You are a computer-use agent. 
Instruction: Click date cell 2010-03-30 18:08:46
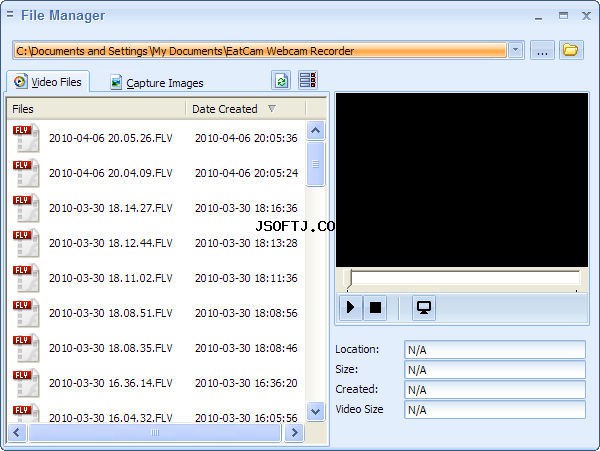[x=246, y=348]
